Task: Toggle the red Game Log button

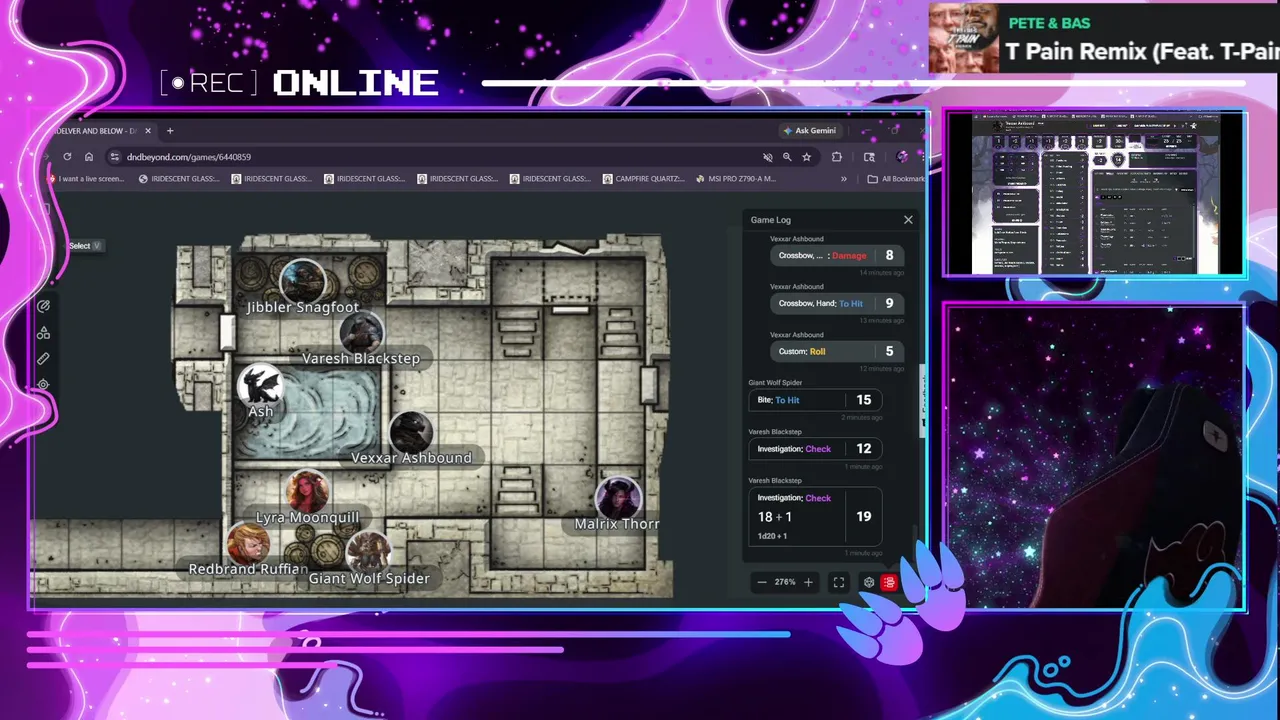Action: coord(889,582)
